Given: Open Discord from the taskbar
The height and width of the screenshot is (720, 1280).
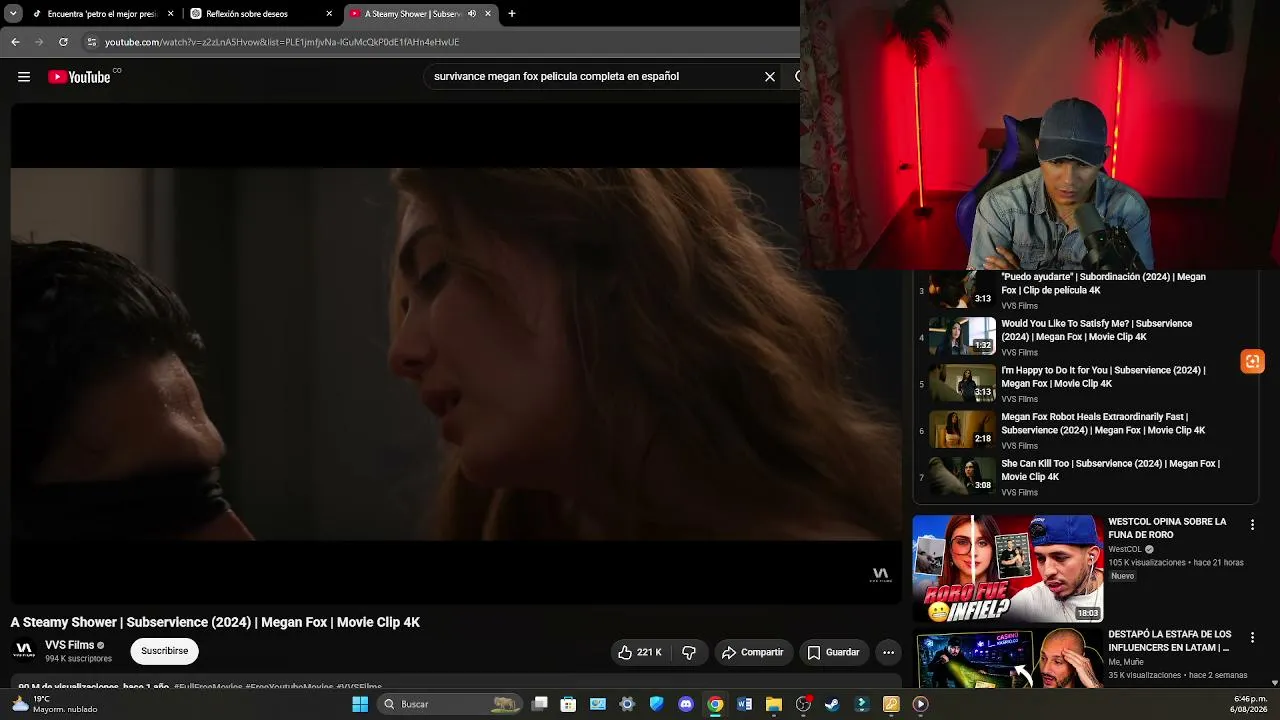Looking at the screenshot, I should click(x=686, y=704).
